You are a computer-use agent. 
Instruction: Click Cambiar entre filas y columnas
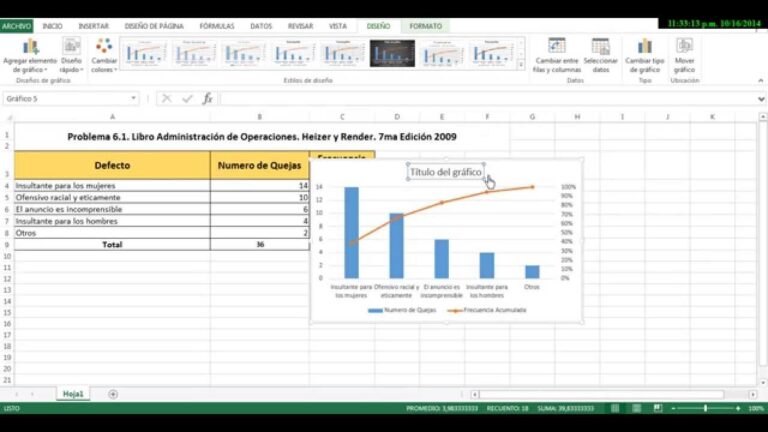point(558,54)
